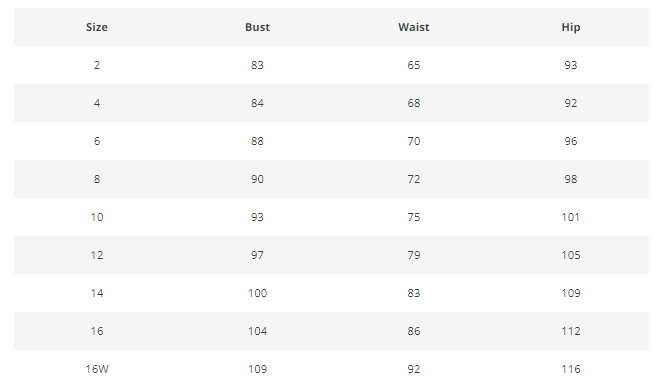Click bust value 104 for size 16
The width and height of the screenshot is (653, 381).
pyautogui.click(x=257, y=331)
